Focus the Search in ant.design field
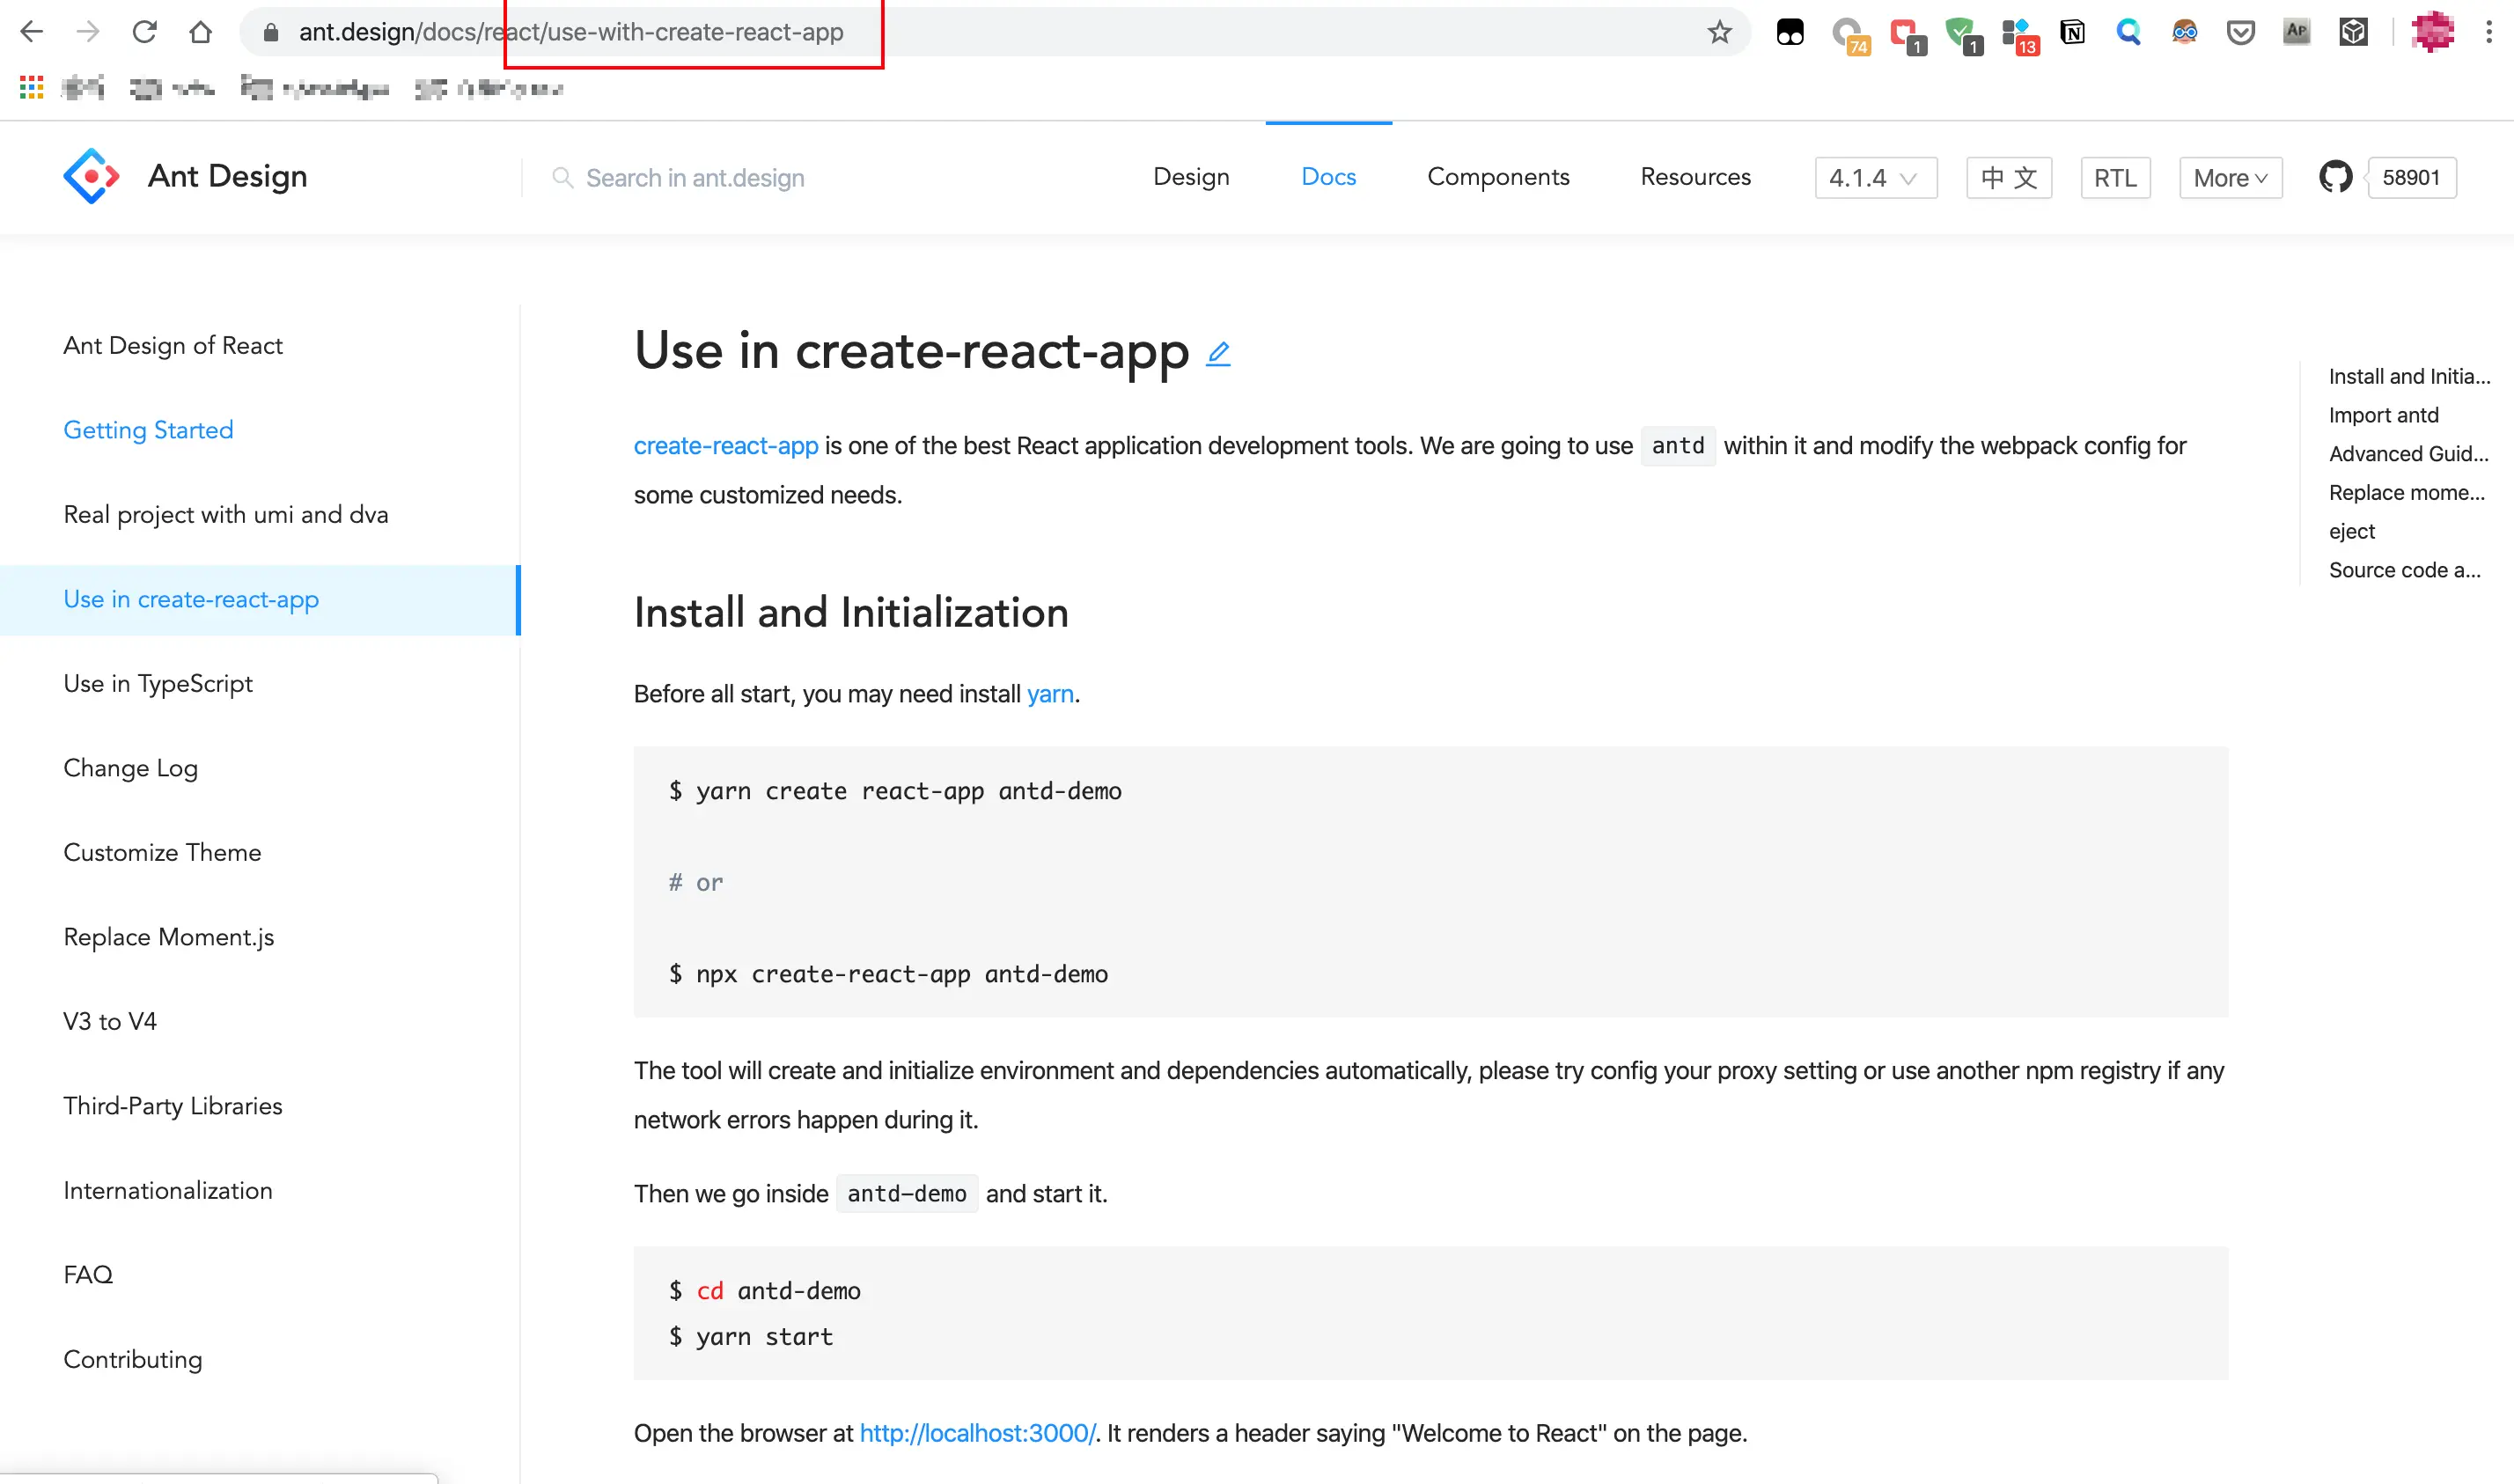Screen dimensions: 2514x1484 pos(695,178)
